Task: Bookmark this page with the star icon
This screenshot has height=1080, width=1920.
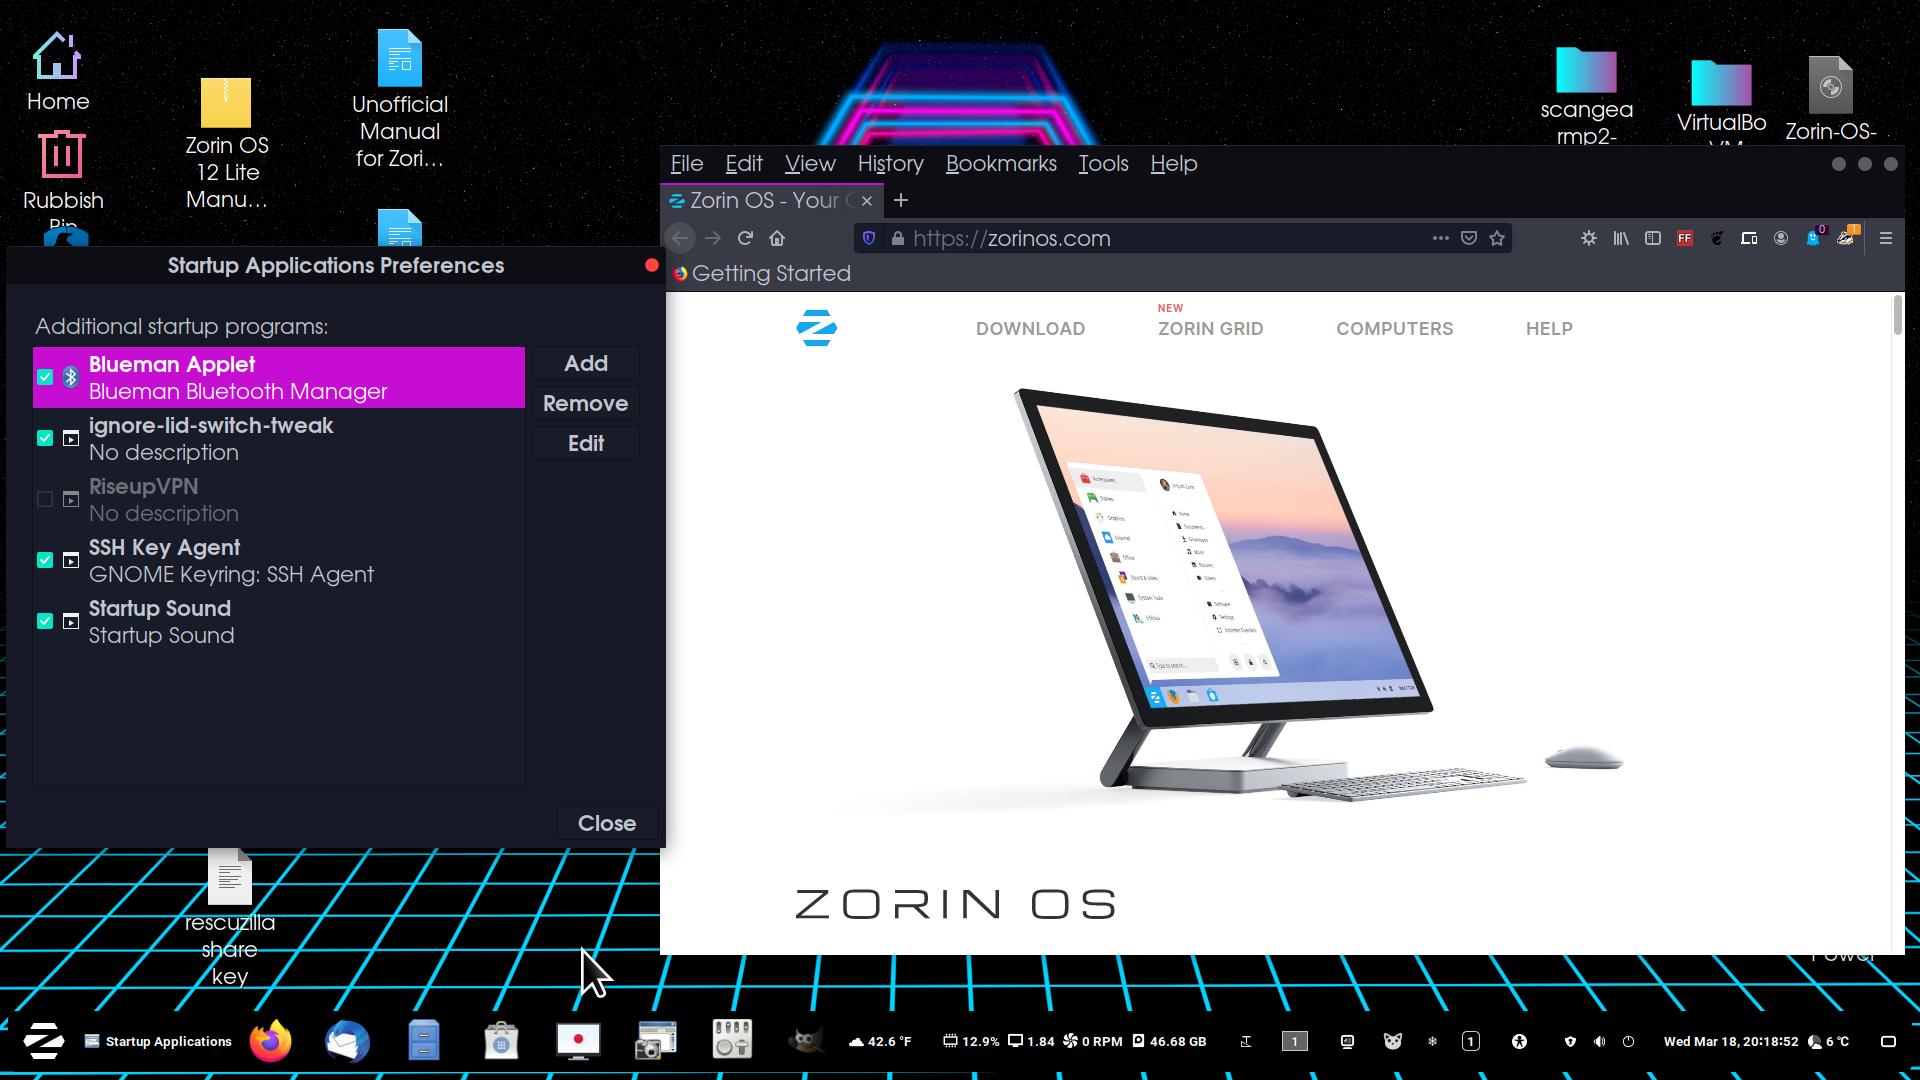Action: click(1497, 238)
